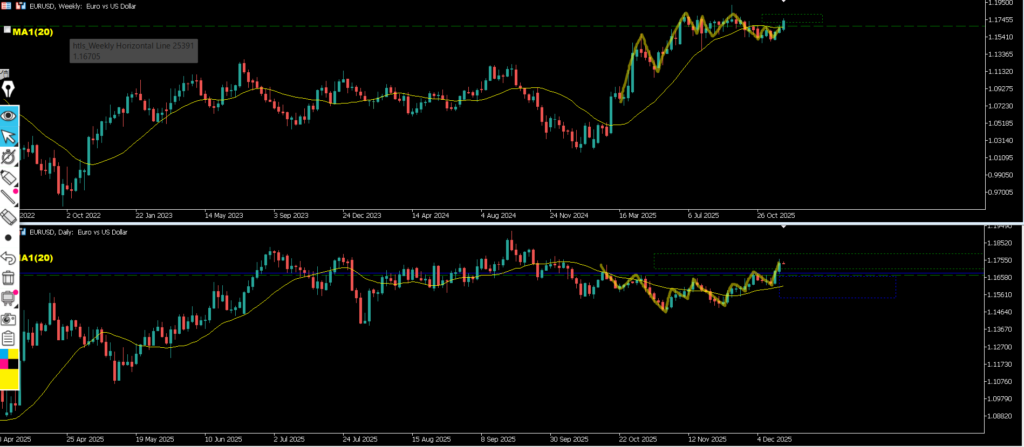This screenshot has width=1024, height=447.
Task: Select the arrow cursor tool
Action: tap(9, 135)
